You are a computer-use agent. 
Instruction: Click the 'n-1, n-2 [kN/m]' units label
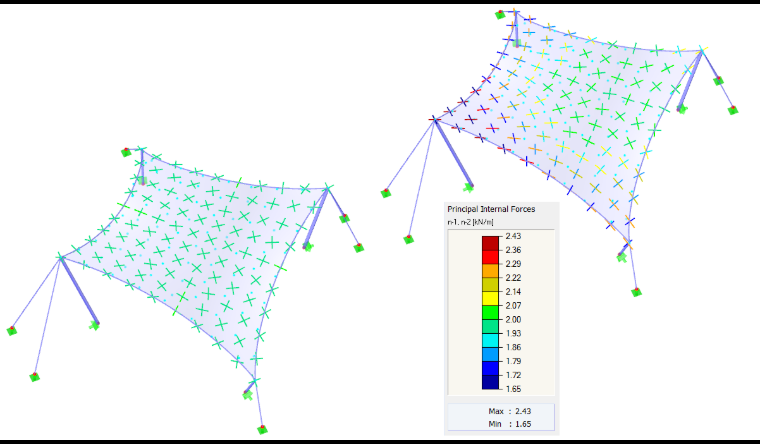click(470, 222)
